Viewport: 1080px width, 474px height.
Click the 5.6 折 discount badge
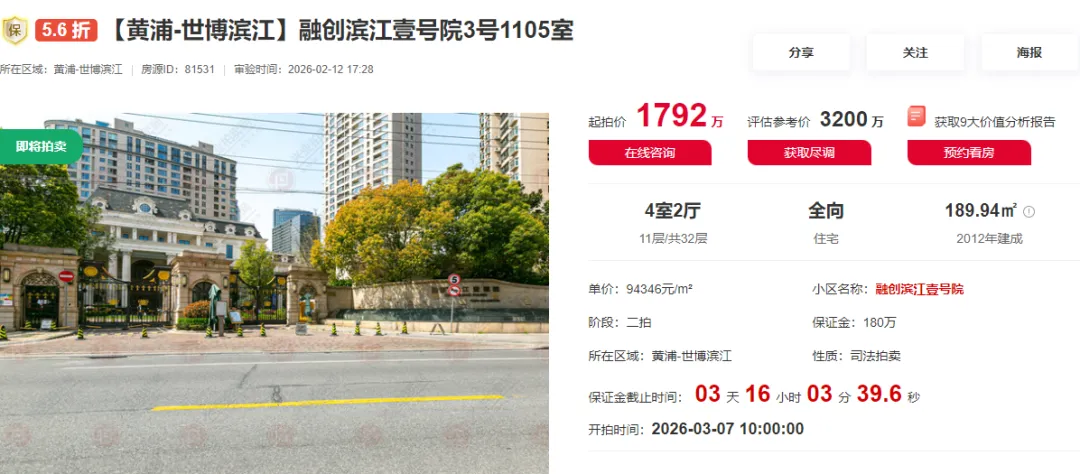click(x=66, y=31)
